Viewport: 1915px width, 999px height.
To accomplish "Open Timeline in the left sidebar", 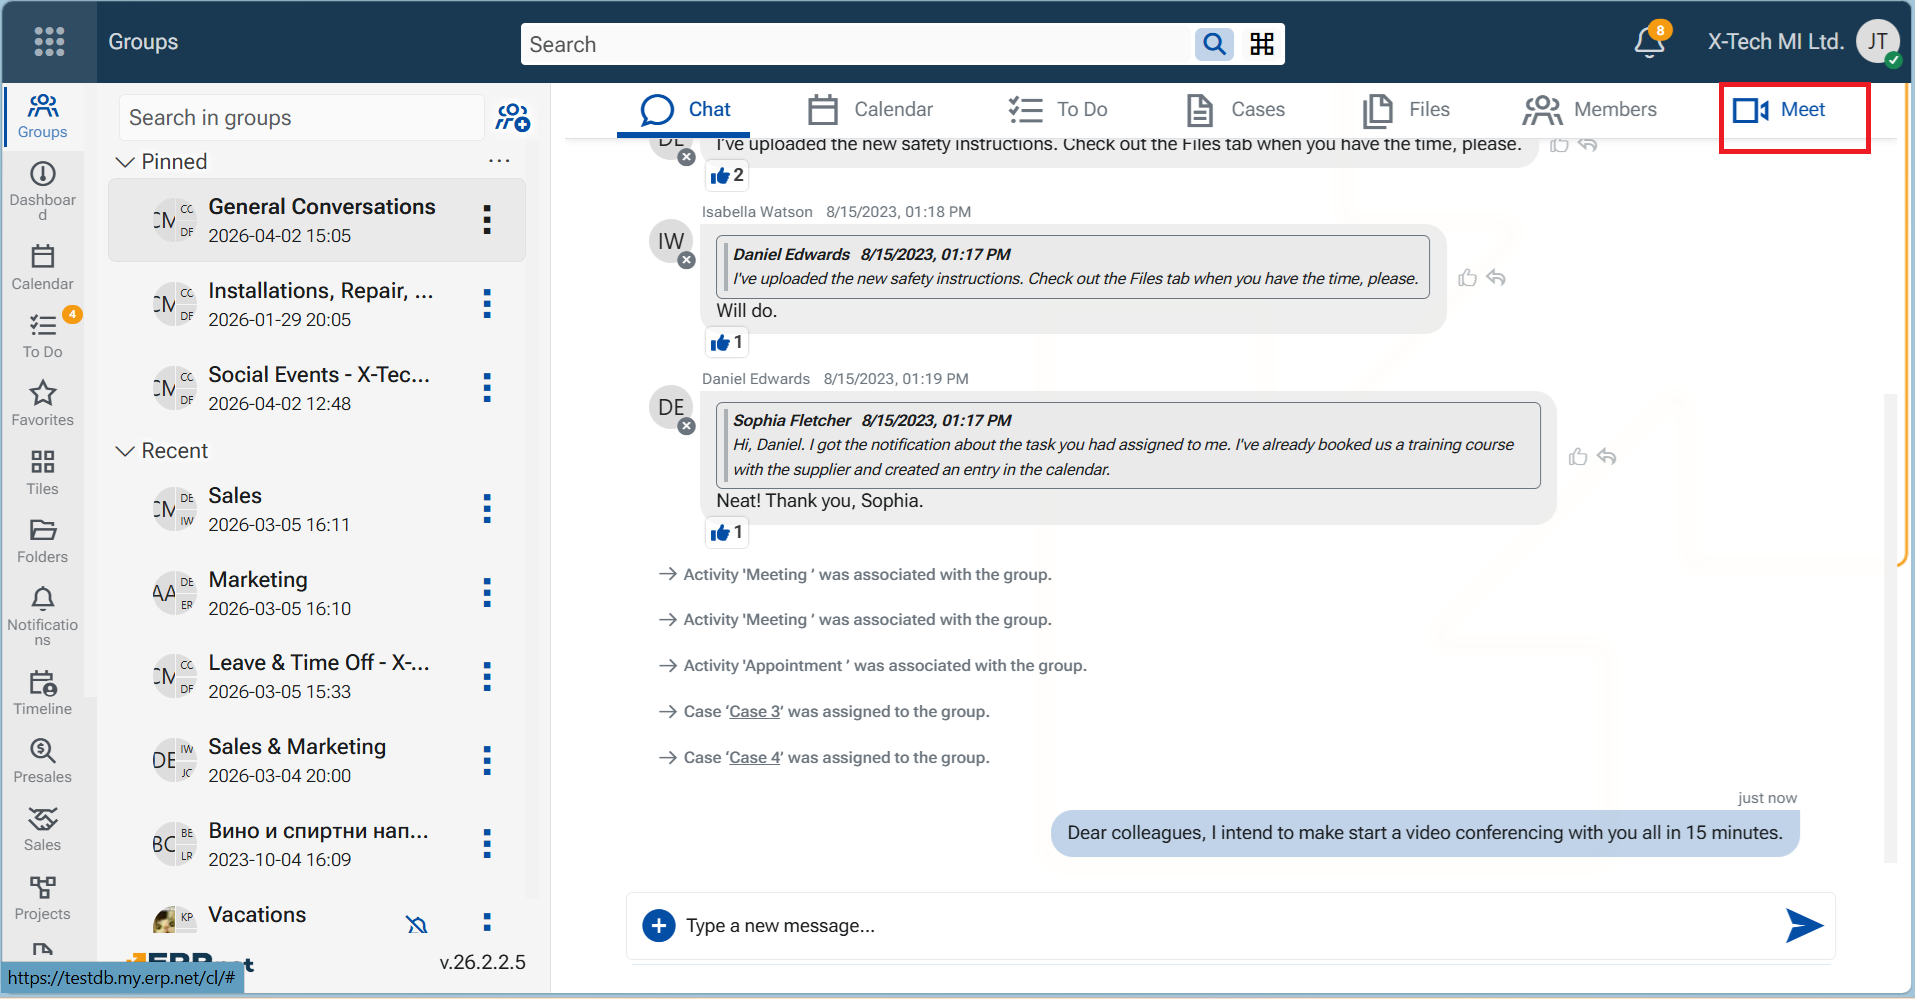I will [42, 692].
